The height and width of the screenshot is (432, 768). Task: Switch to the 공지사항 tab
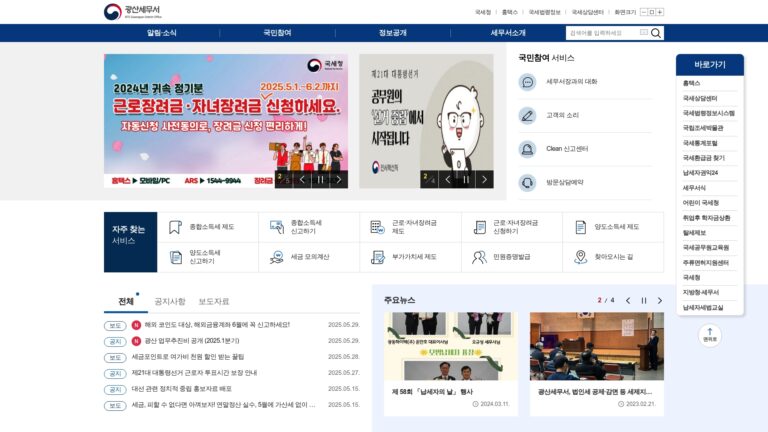click(x=170, y=301)
